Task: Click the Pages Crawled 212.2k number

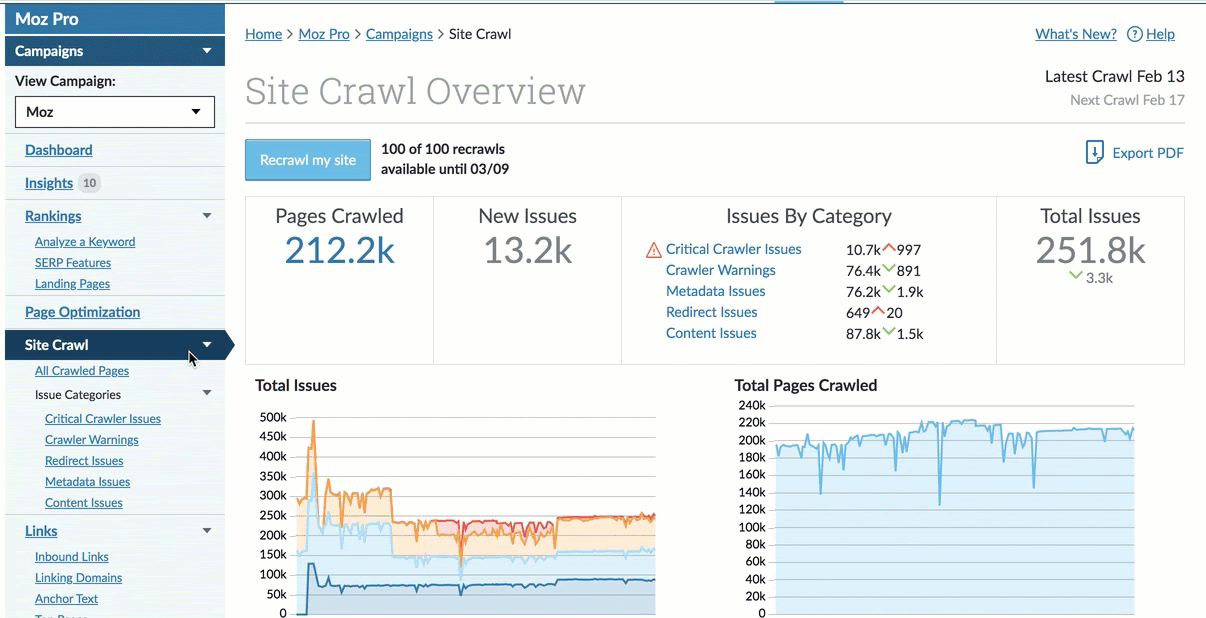Action: (x=339, y=250)
